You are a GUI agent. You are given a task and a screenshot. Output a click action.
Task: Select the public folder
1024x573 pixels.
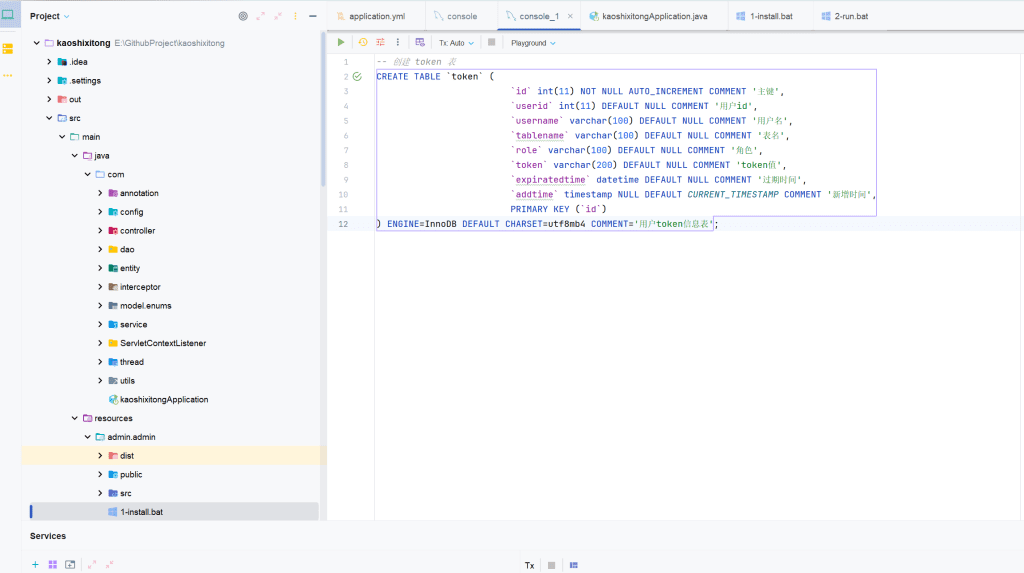click(x=131, y=475)
